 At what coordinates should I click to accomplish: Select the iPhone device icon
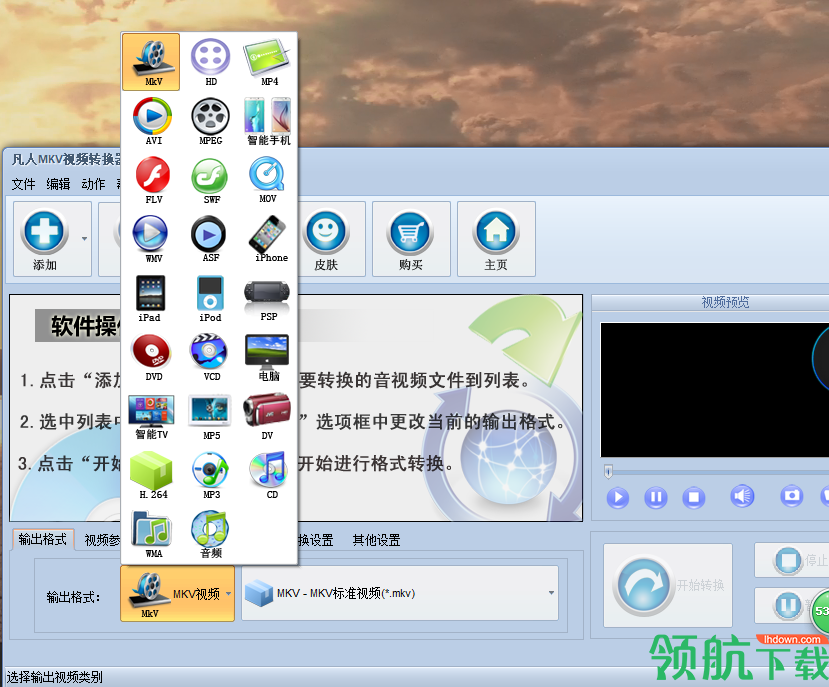(x=268, y=239)
